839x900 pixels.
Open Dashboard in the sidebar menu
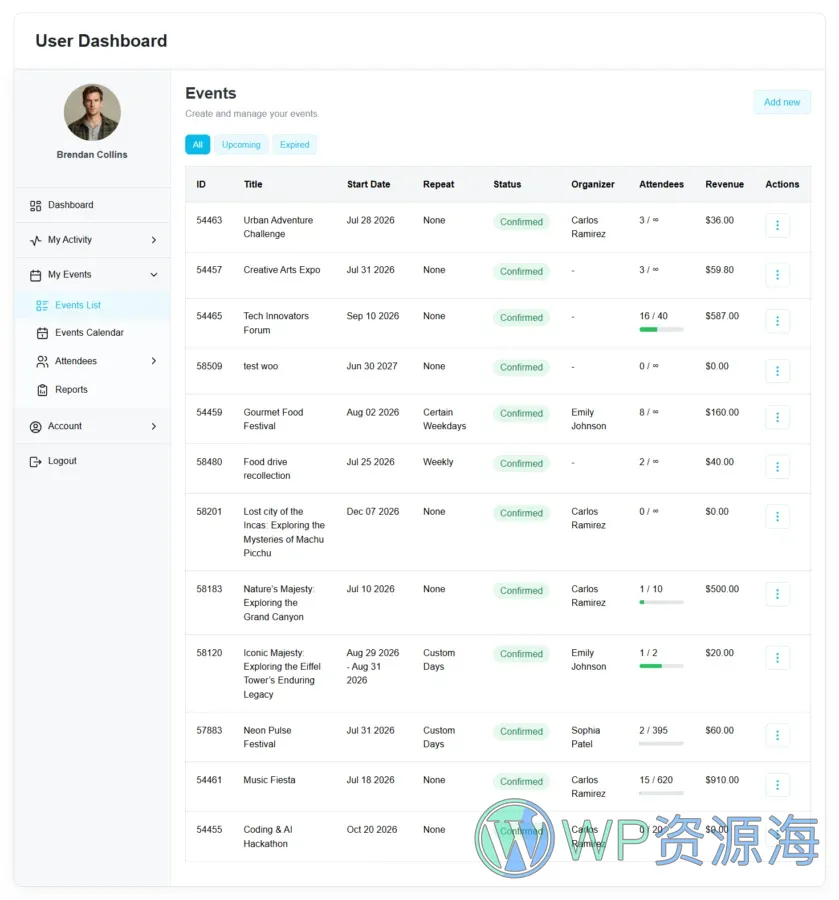pos(92,205)
